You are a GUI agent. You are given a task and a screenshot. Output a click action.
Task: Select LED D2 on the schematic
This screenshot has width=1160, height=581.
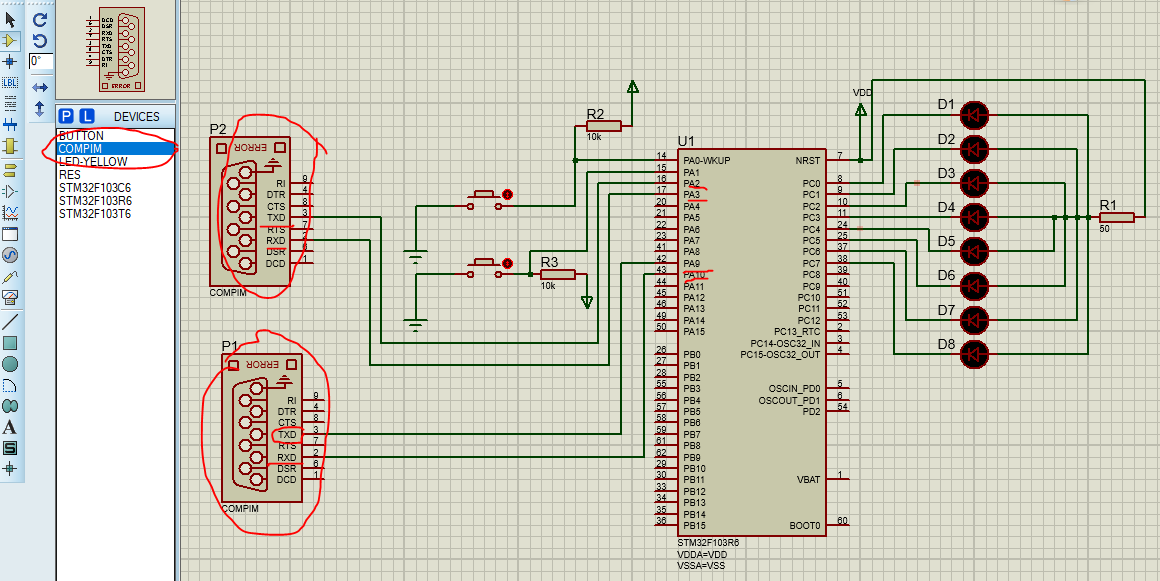974,149
